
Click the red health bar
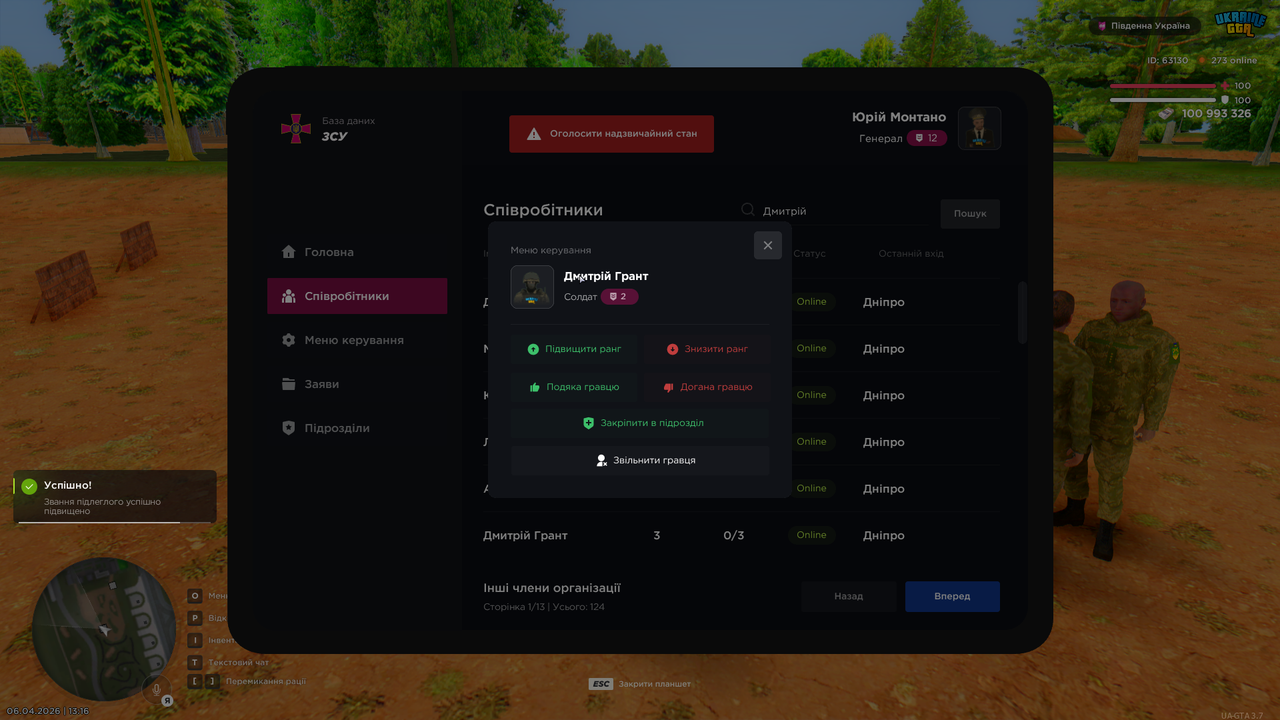click(1164, 86)
